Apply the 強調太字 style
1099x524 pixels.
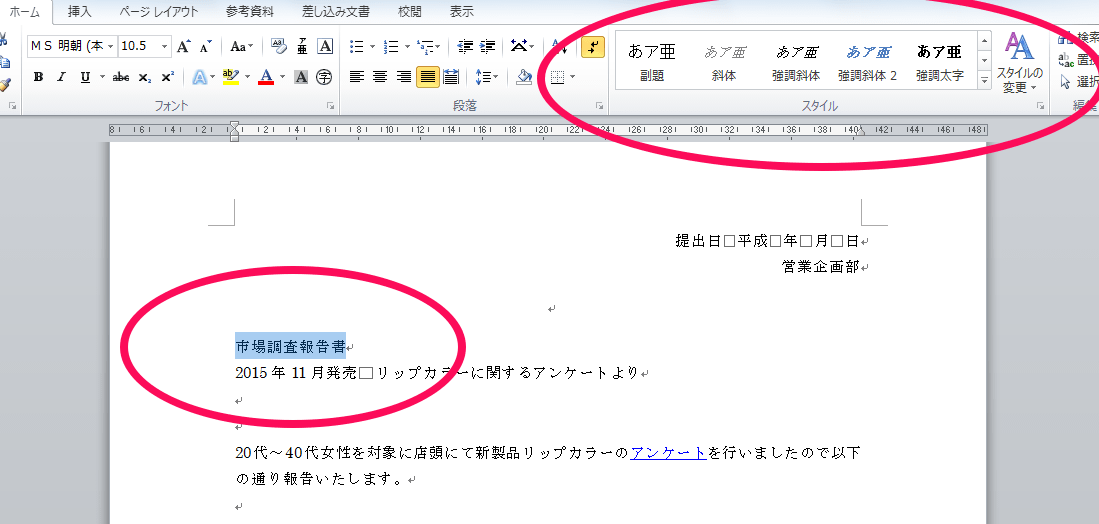[x=940, y=61]
